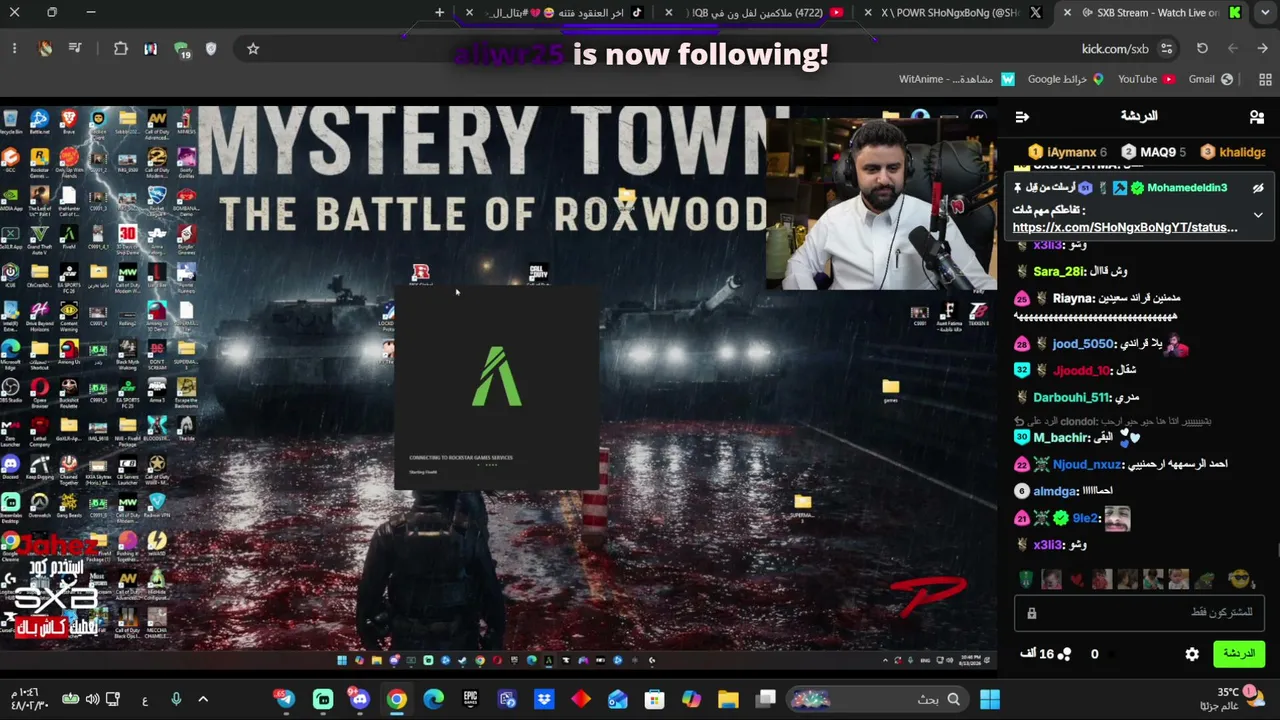This screenshot has height=720, width=1280.
Task: Select the sunglasses emoji in emote bar
Action: tap(1240, 579)
